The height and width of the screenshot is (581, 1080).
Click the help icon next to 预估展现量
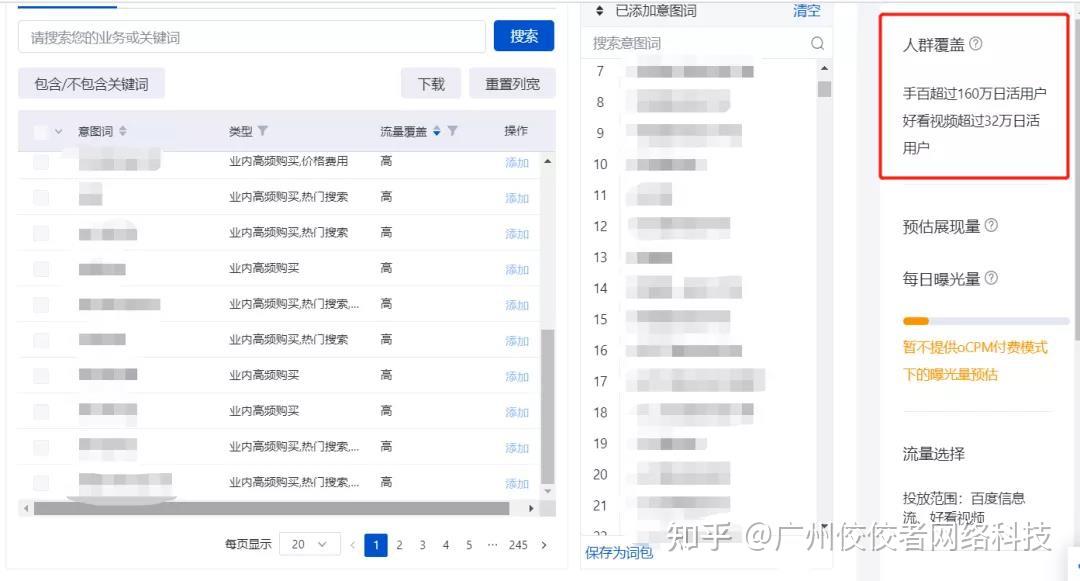point(991,226)
